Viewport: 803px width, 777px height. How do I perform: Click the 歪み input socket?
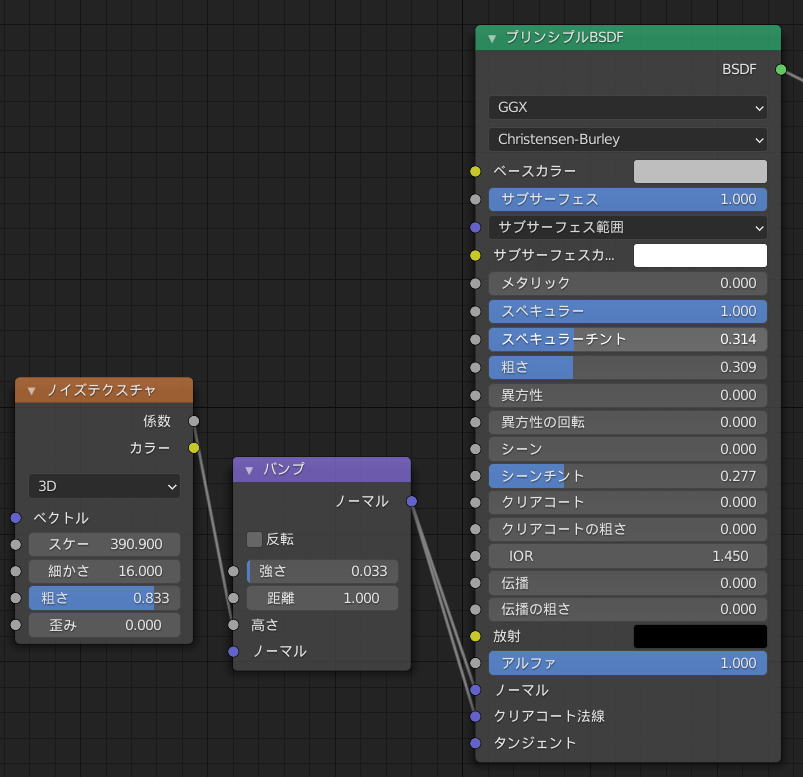(16, 625)
